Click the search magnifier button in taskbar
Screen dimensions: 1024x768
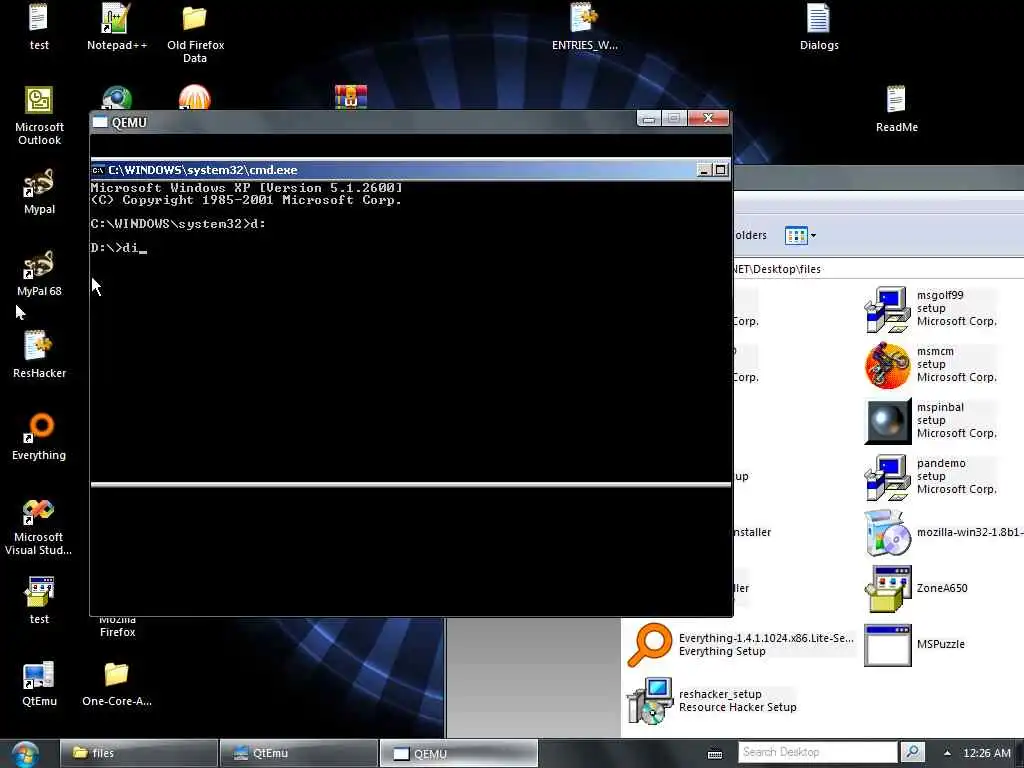coord(912,752)
